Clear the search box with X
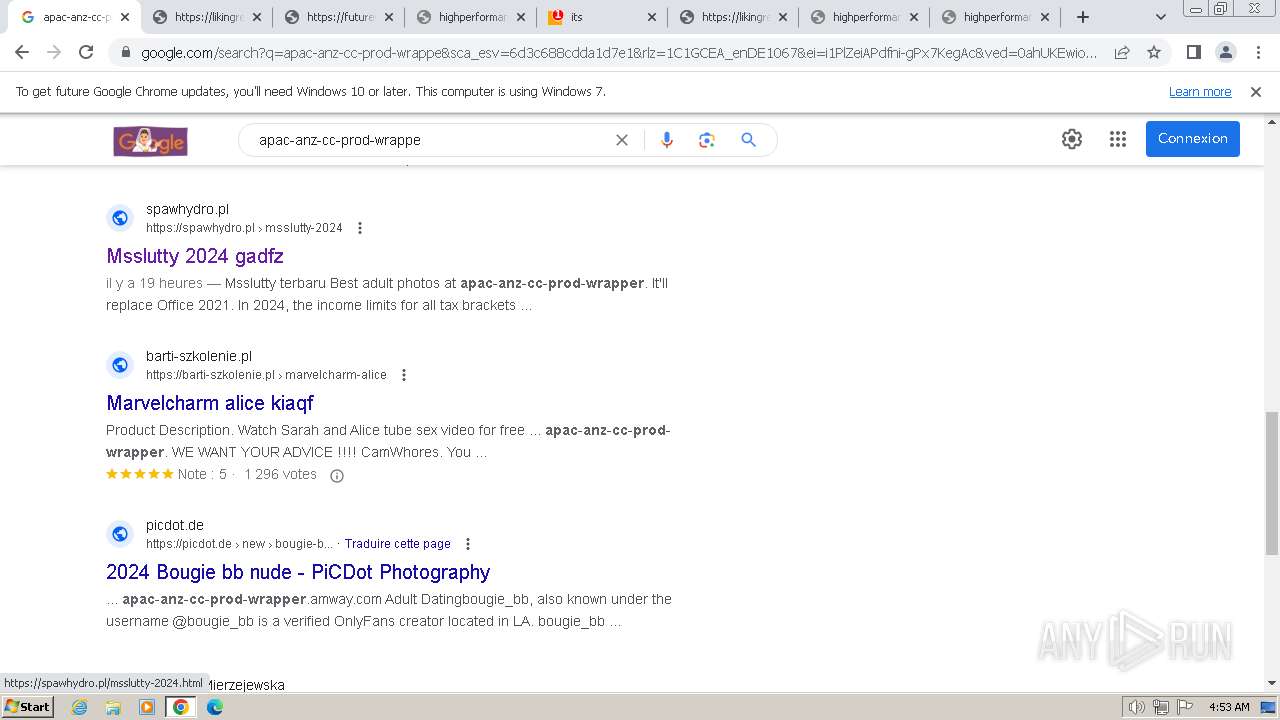1280x720 pixels. [x=622, y=140]
